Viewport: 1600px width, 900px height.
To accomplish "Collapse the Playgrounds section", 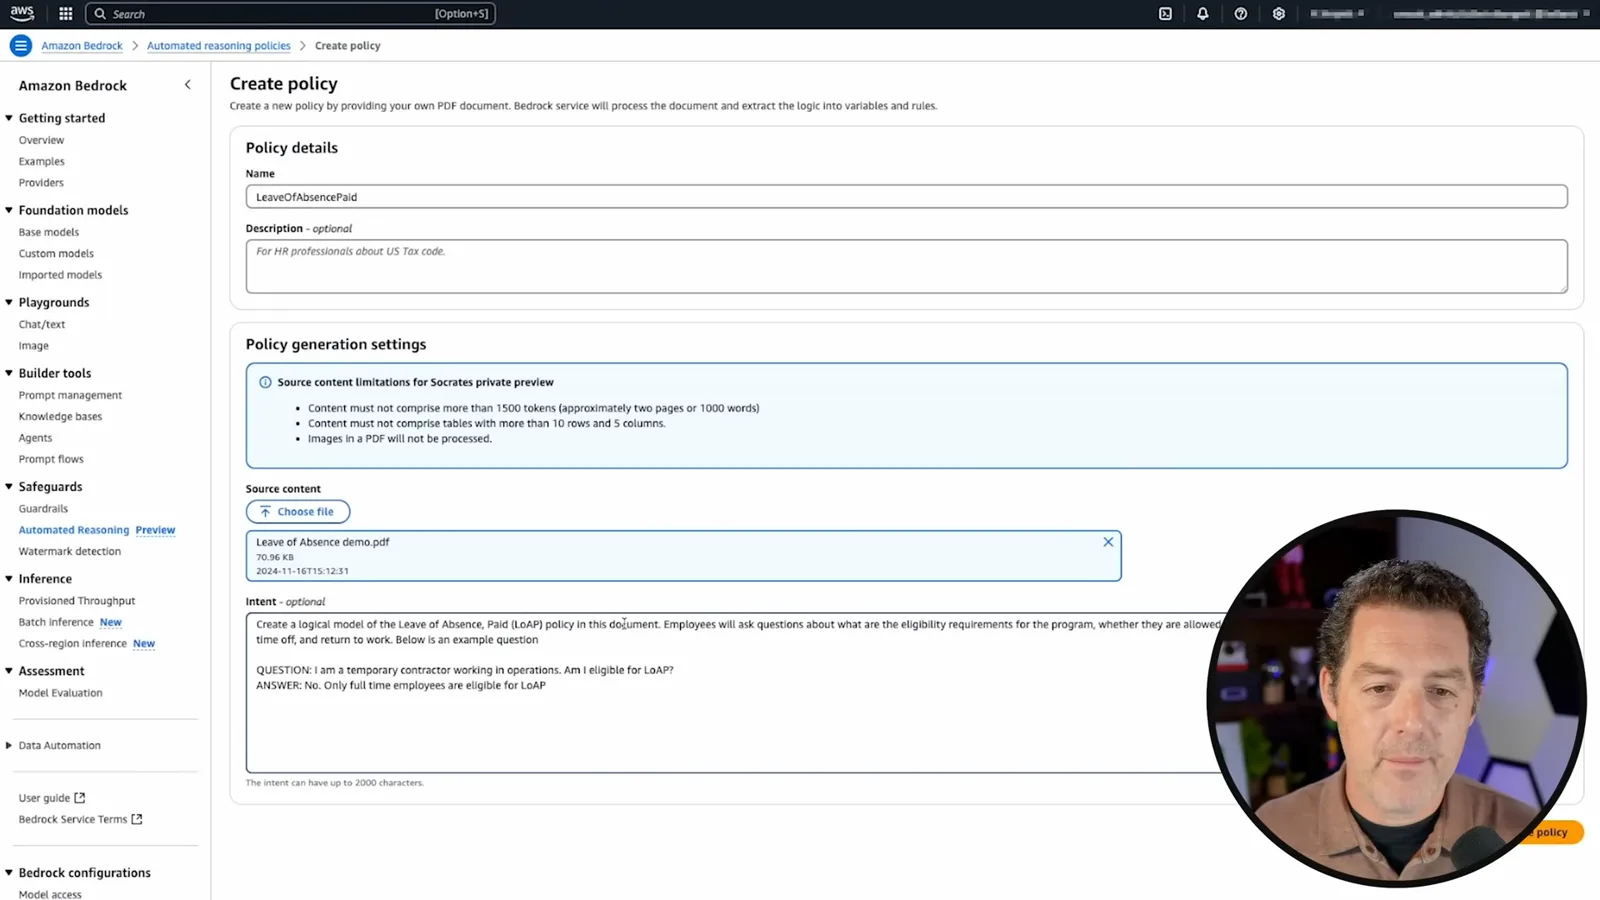I will point(9,302).
